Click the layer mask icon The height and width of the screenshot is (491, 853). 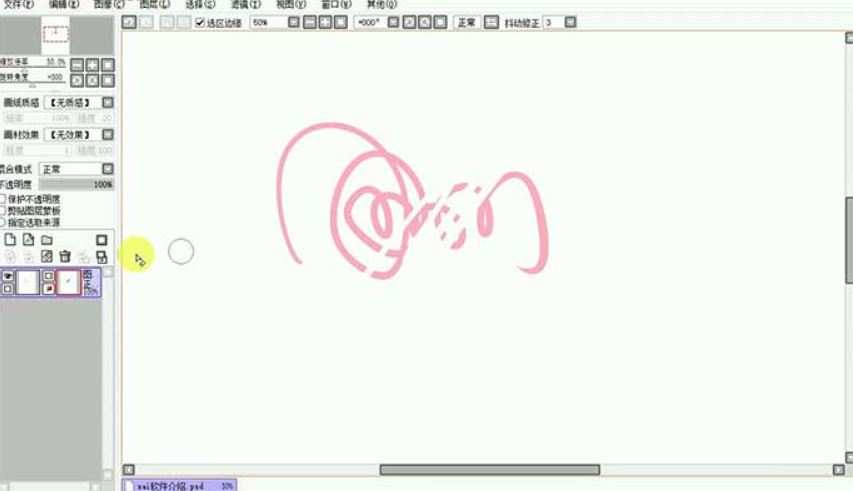[101, 240]
